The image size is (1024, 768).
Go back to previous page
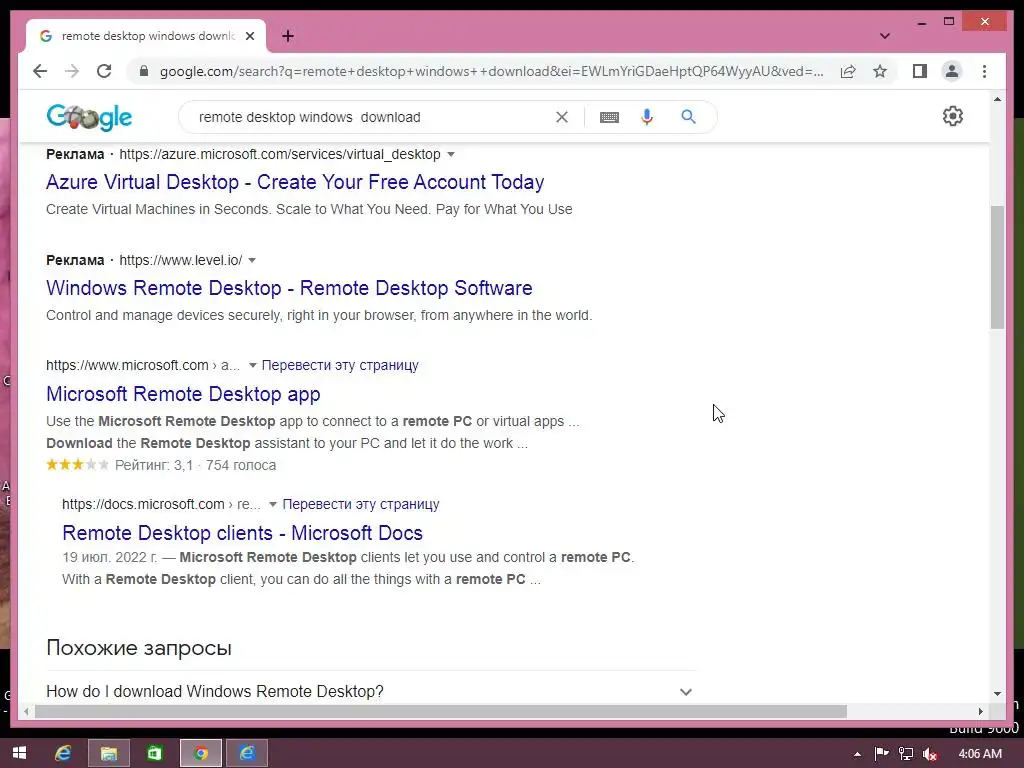pyautogui.click(x=40, y=71)
